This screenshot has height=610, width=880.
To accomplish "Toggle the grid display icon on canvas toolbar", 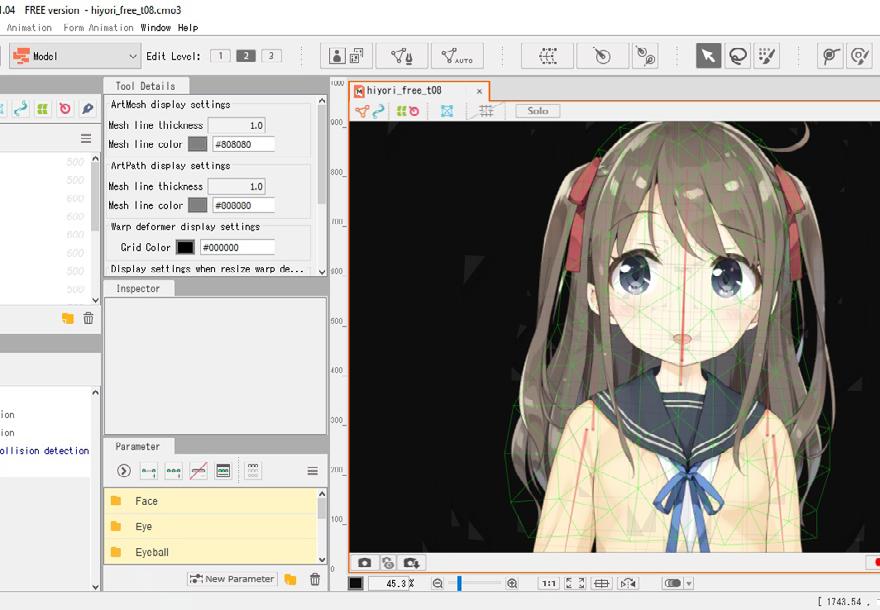I will (x=486, y=111).
